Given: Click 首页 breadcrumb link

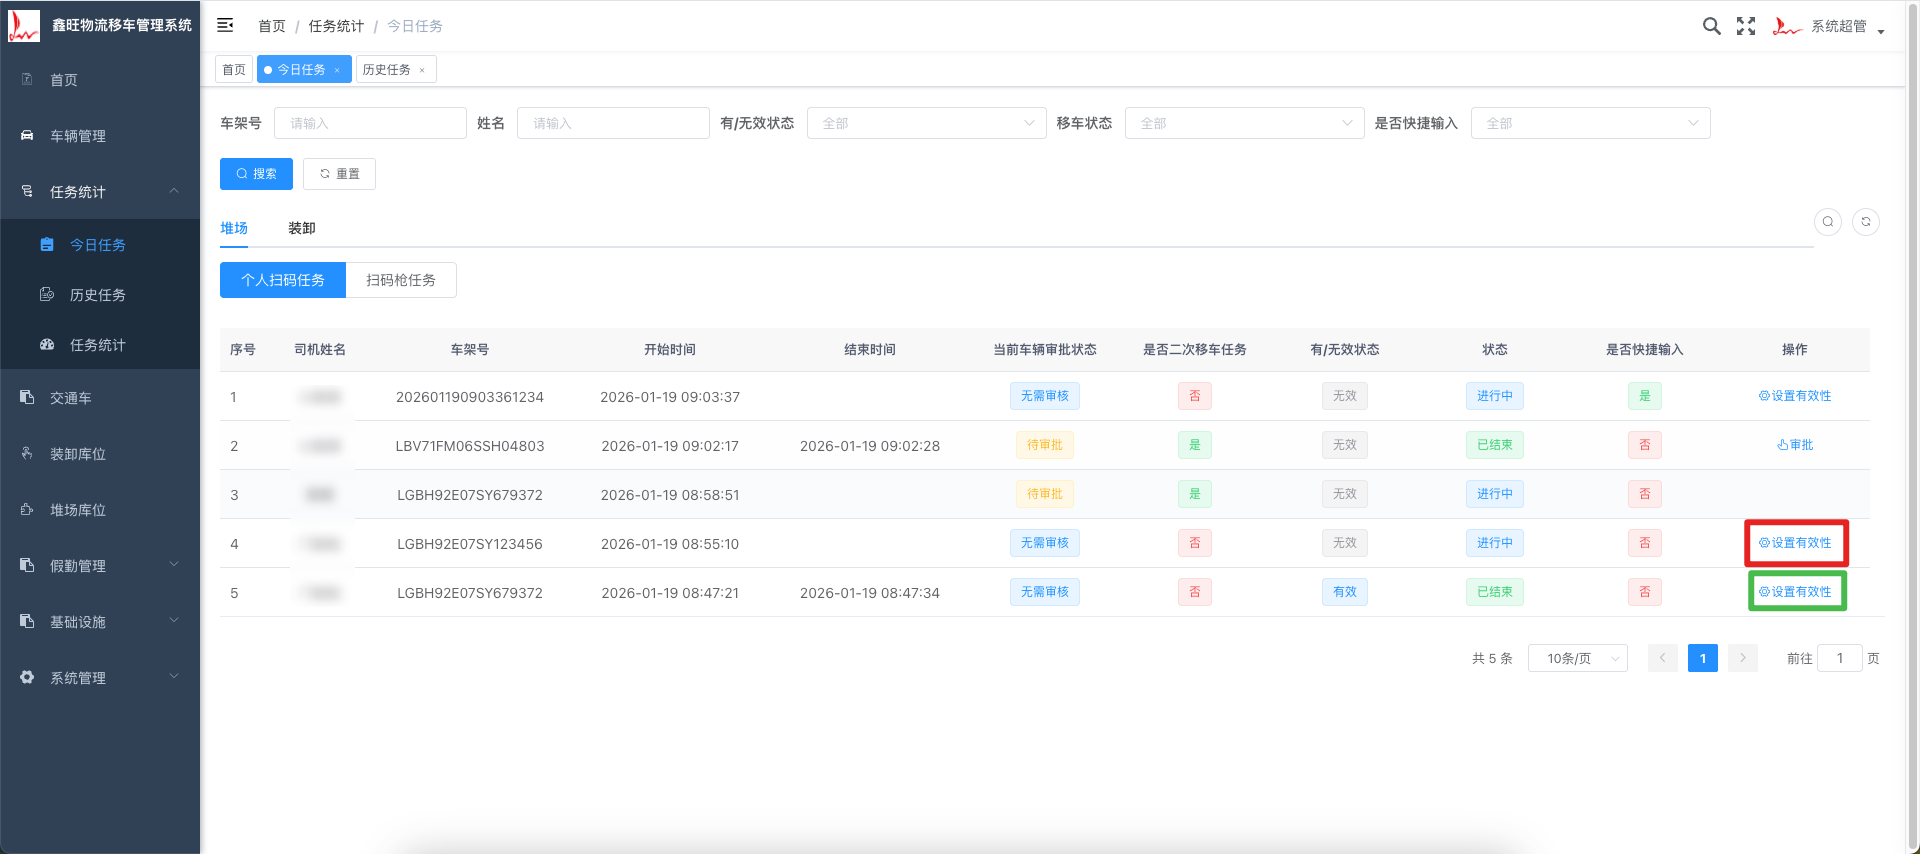Looking at the screenshot, I should pyautogui.click(x=272, y=26).
